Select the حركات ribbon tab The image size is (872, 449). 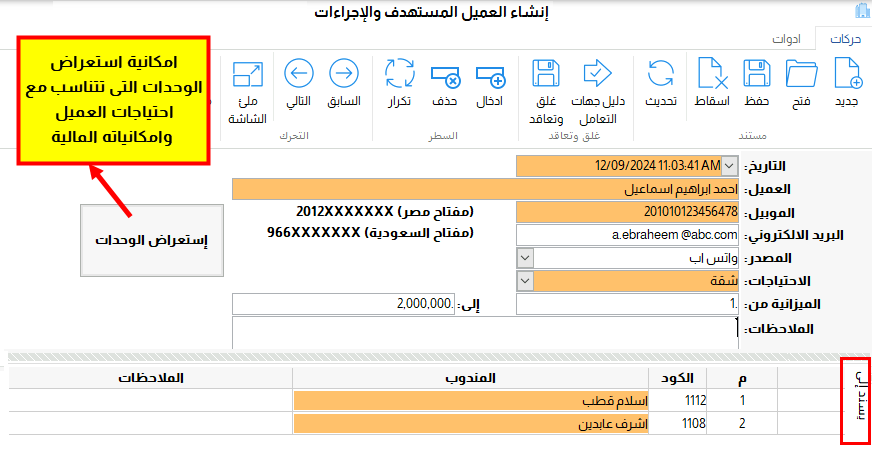click(x=839, y=40)
